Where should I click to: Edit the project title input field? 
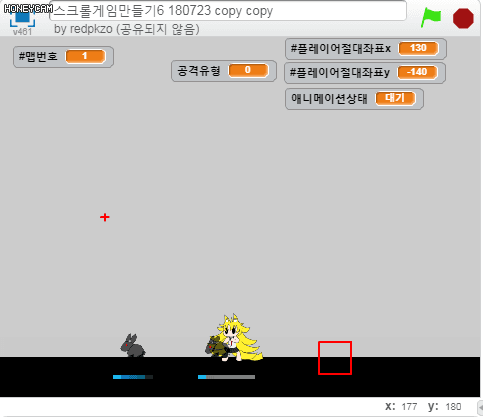coord(228,11)
